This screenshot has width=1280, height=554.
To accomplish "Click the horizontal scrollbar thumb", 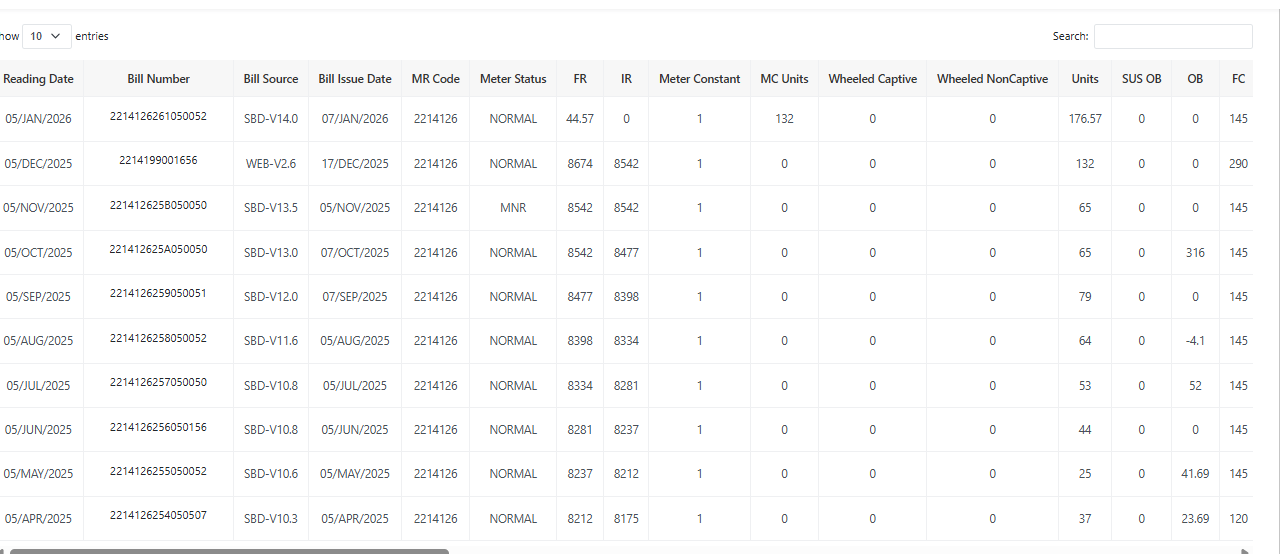I will (x=229, y=550).
